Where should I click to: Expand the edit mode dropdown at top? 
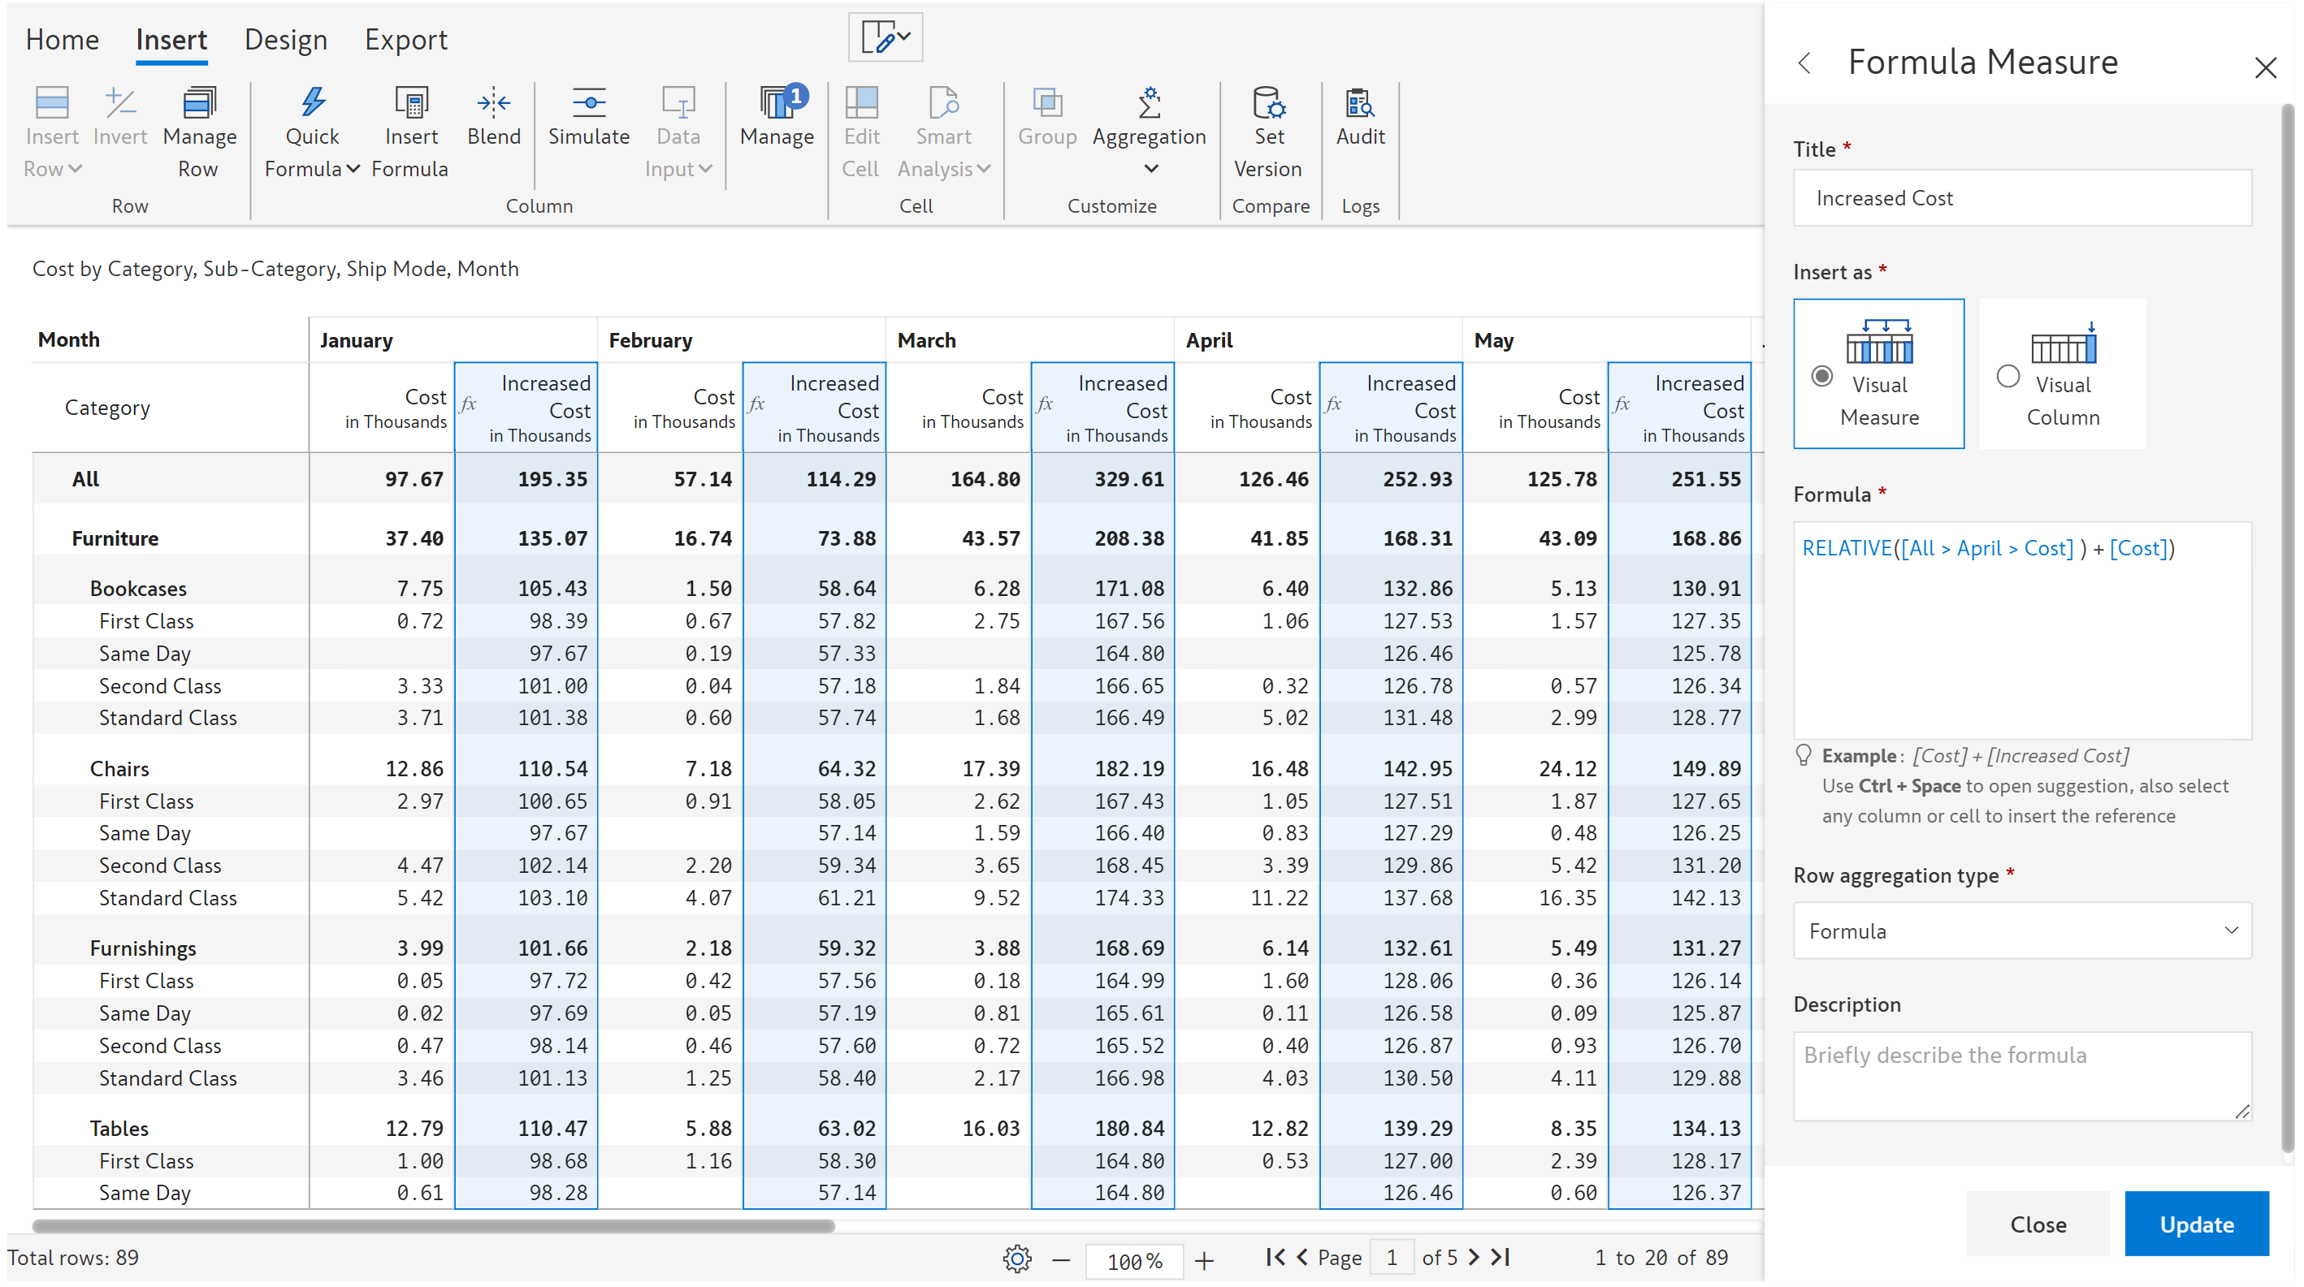(x=886, y=37)
